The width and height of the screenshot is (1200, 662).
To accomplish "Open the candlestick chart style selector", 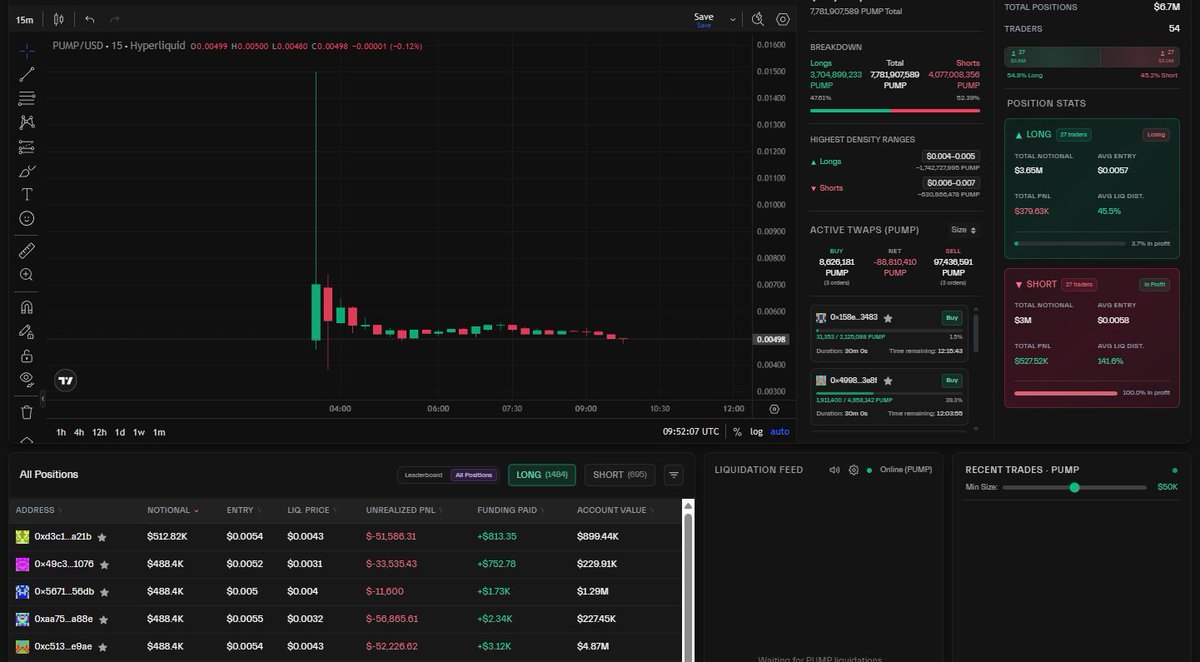I will (59, 19).
